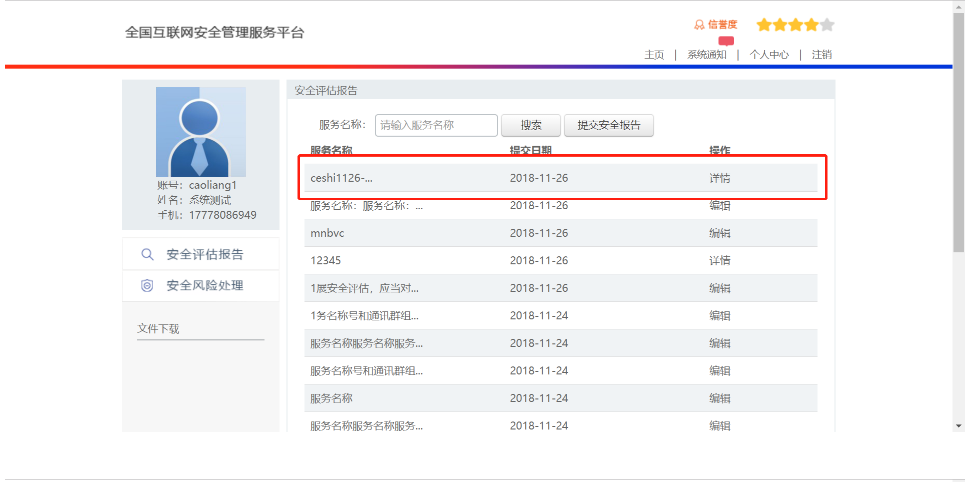This screenshot has height=482, width=966.
Task: Edit the mnbvc report
Action: [x=720, y=233]
